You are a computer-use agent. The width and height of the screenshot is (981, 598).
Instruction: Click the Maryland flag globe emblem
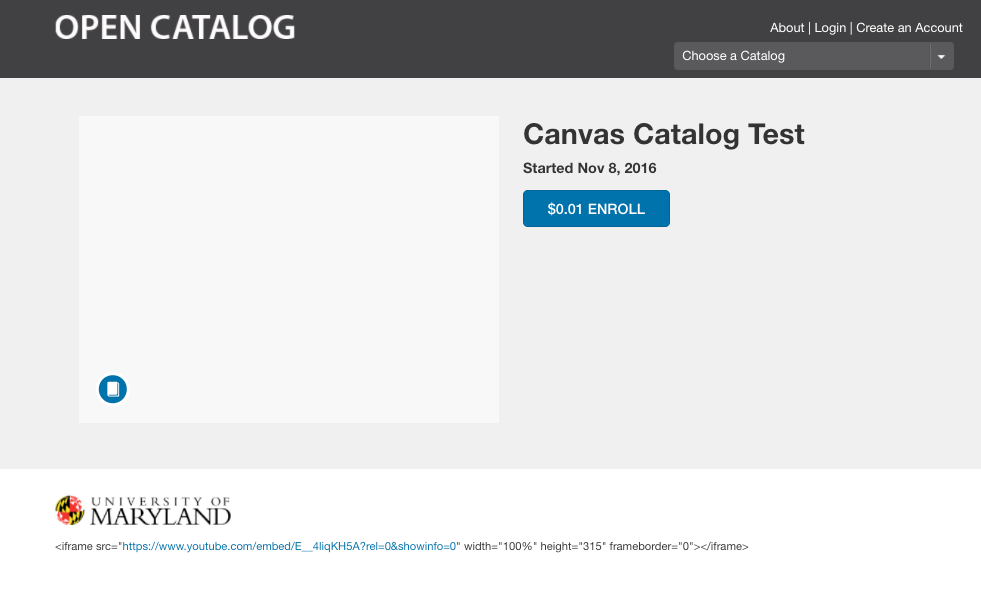tap(69, 510)
